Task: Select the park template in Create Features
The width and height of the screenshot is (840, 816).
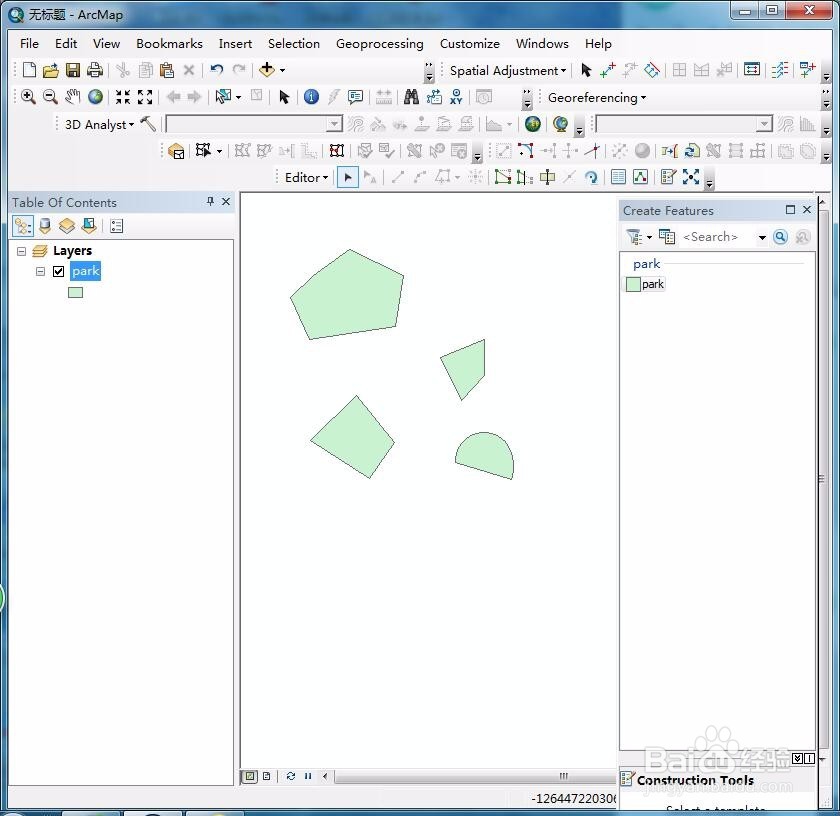Action: [x=646, y=284]
